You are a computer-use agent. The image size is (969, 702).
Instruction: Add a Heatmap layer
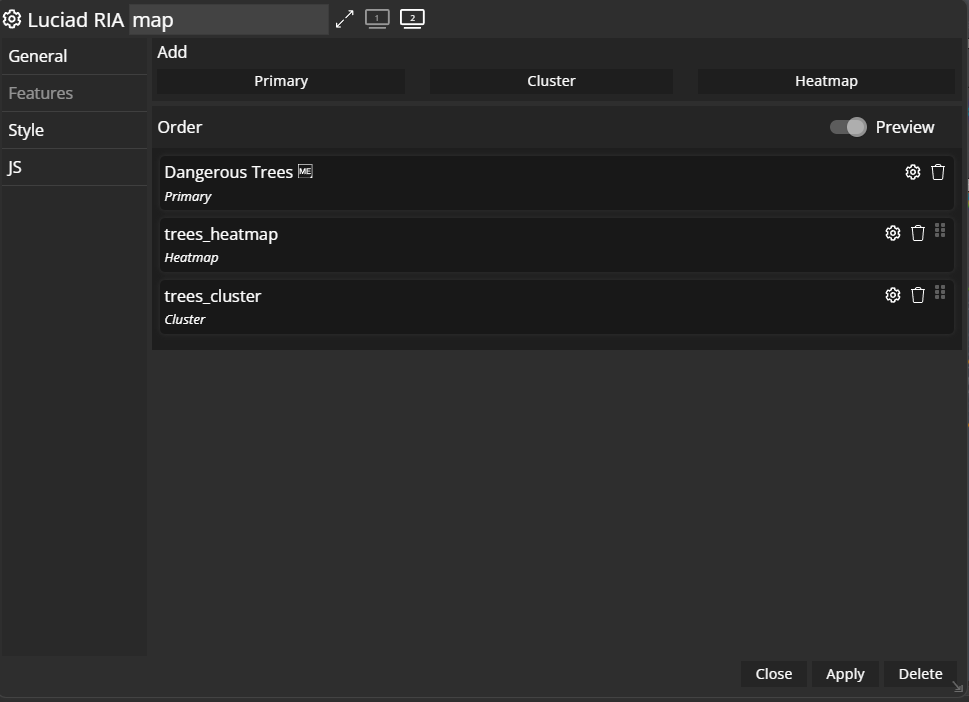click(826, 81)
